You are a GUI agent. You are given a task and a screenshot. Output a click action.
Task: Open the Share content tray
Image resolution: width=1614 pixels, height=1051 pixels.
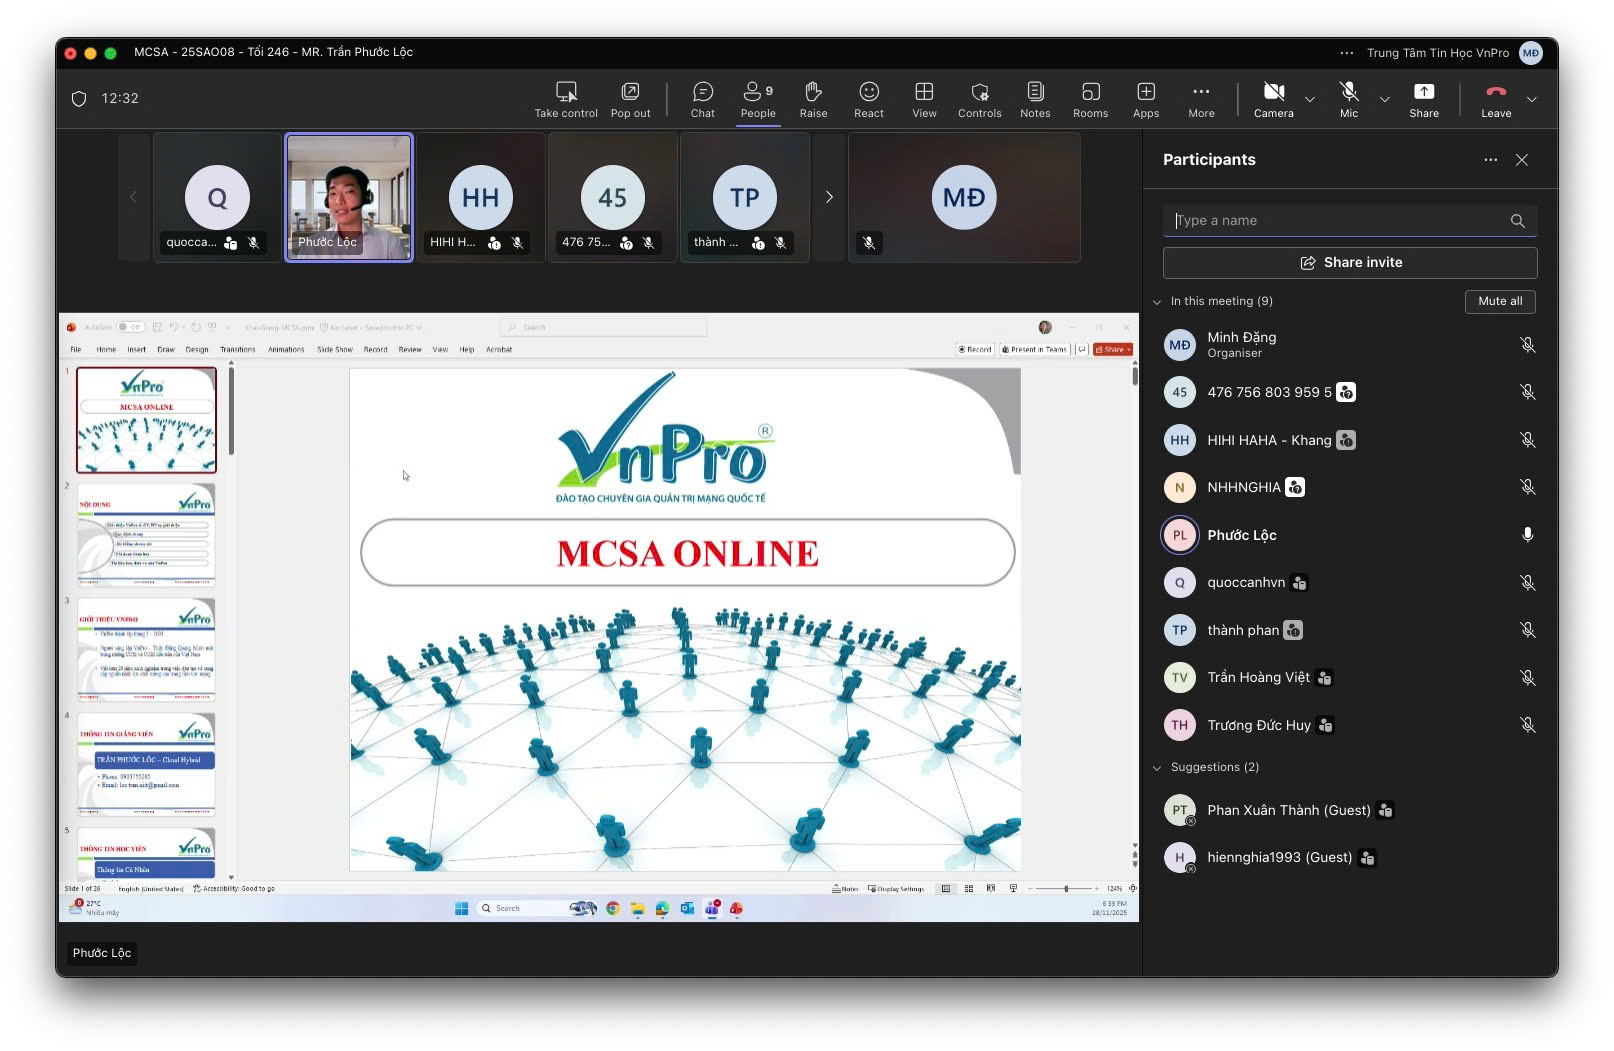(x=1424, y=99)
